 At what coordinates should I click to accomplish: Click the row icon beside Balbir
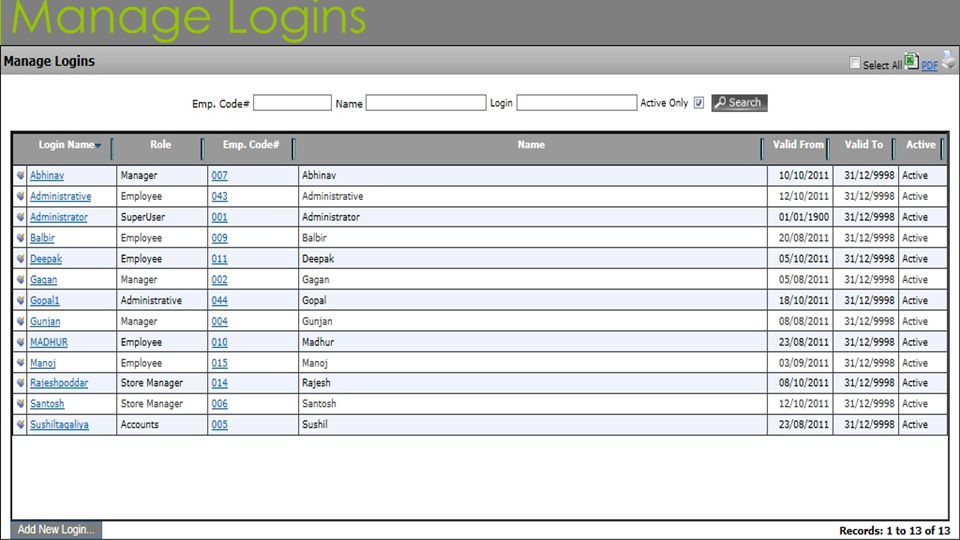tap(21, 238)
